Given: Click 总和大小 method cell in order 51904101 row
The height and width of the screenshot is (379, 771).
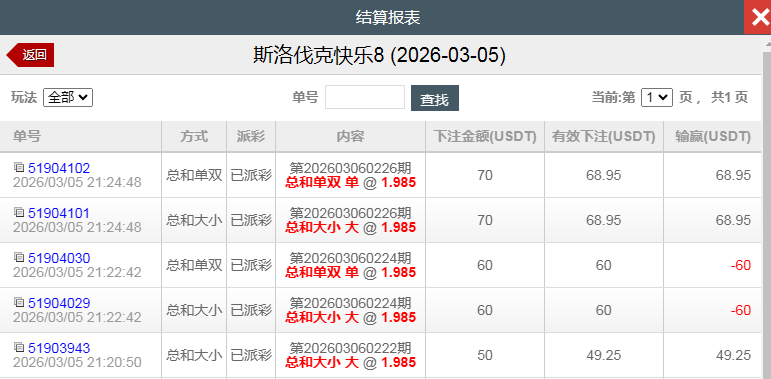Looking at the screenshot, I should [x=194, y=220].
